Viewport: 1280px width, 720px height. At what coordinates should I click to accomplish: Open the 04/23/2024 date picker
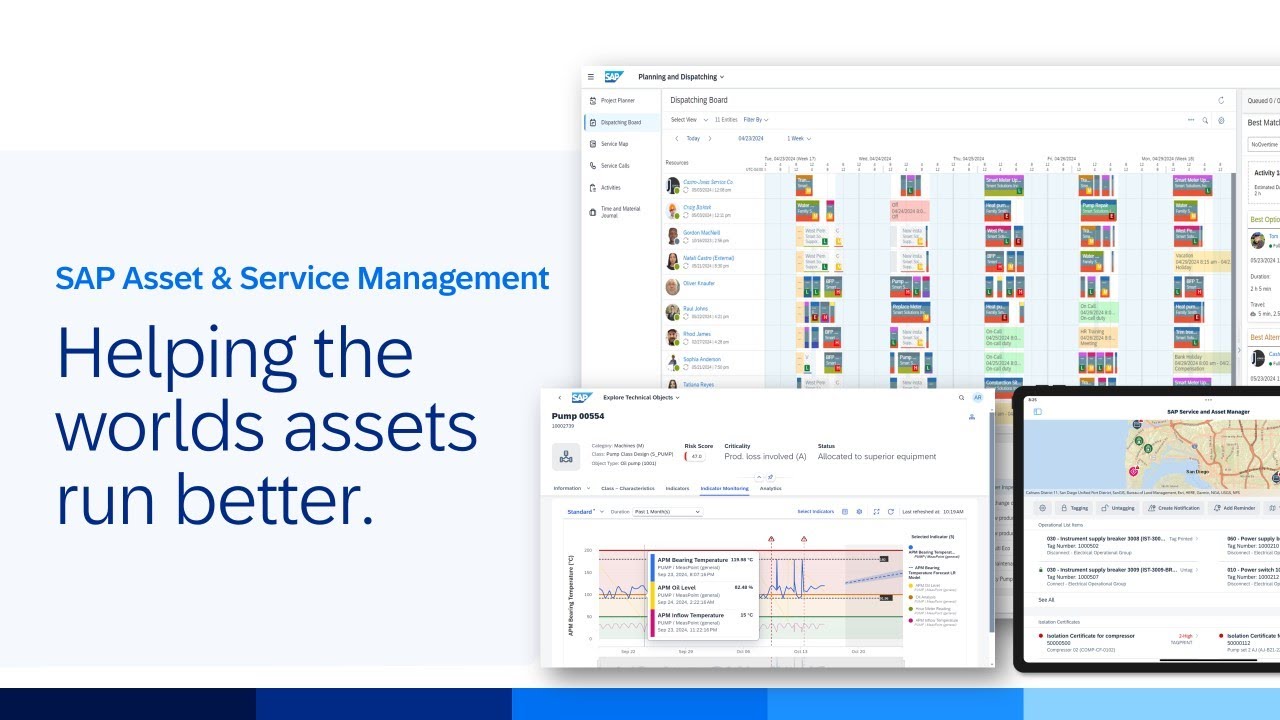click(751, 139)
